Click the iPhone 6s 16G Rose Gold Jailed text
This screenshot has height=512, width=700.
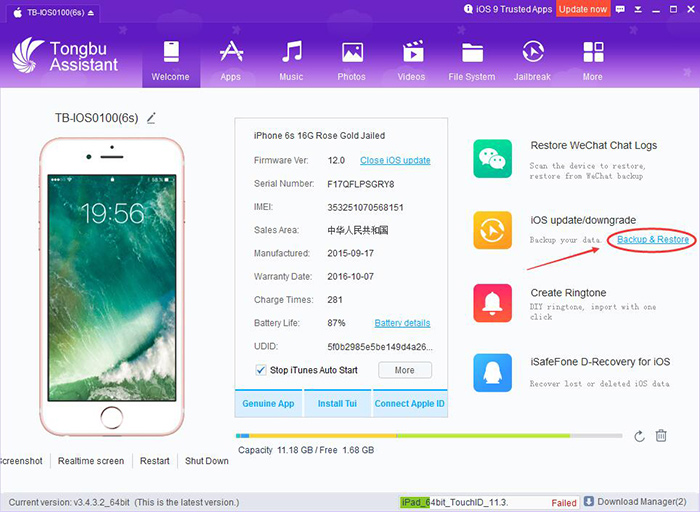[319, 136]
